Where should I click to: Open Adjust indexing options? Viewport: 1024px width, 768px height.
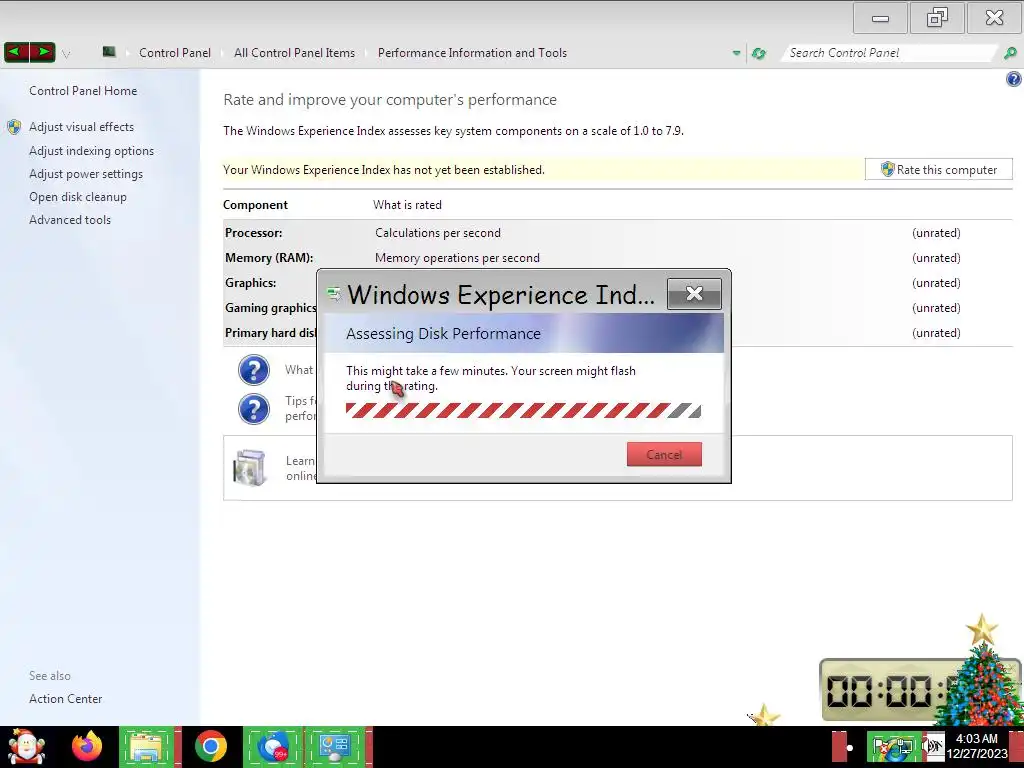[x=91, y=151]
